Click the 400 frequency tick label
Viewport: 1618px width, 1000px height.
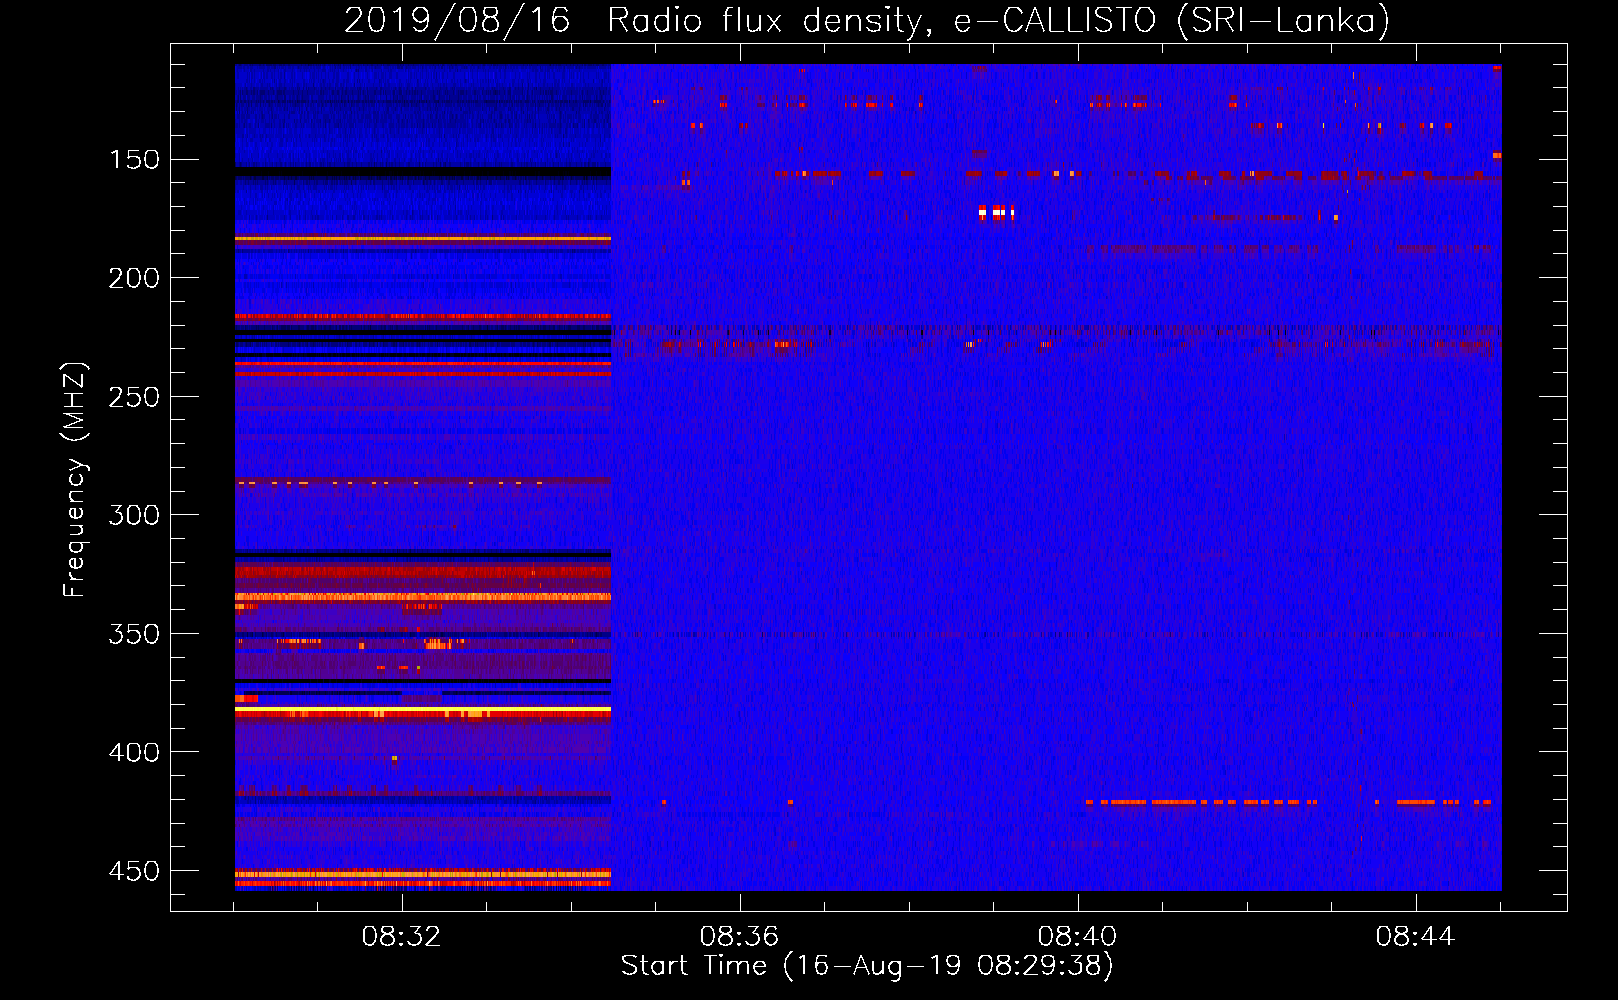(x=134, y=752)
